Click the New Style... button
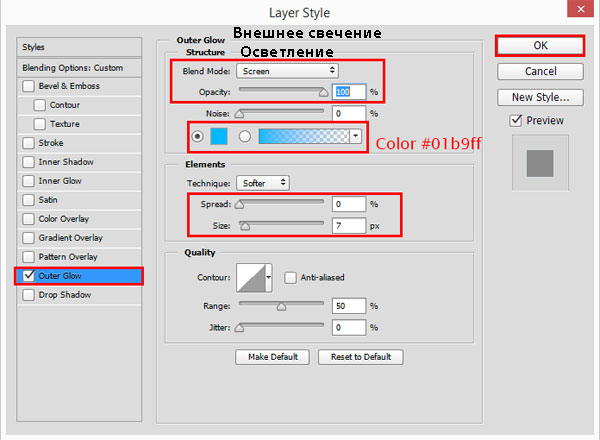 540,97
